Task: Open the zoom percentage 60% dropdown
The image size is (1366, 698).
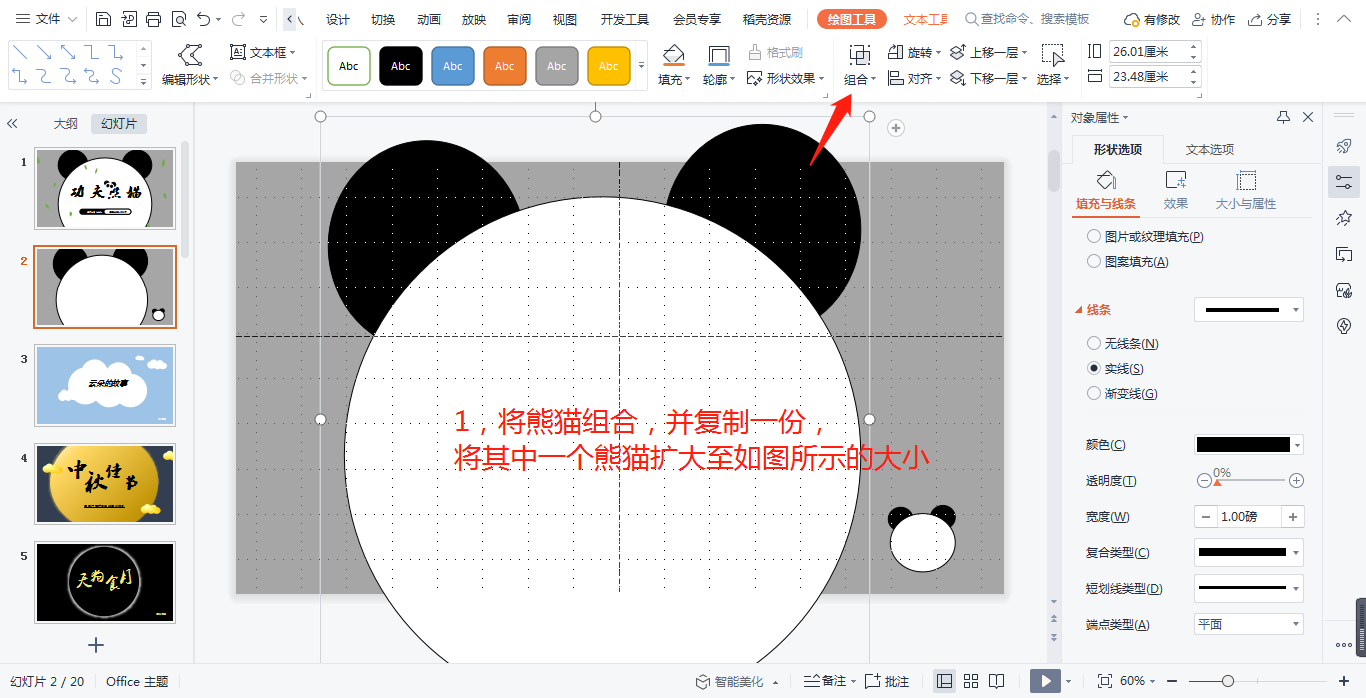Action: point(1138,681)
